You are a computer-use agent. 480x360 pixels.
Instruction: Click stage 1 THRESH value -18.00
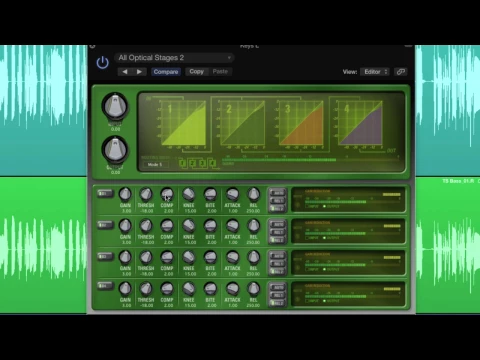click(146, 211)
